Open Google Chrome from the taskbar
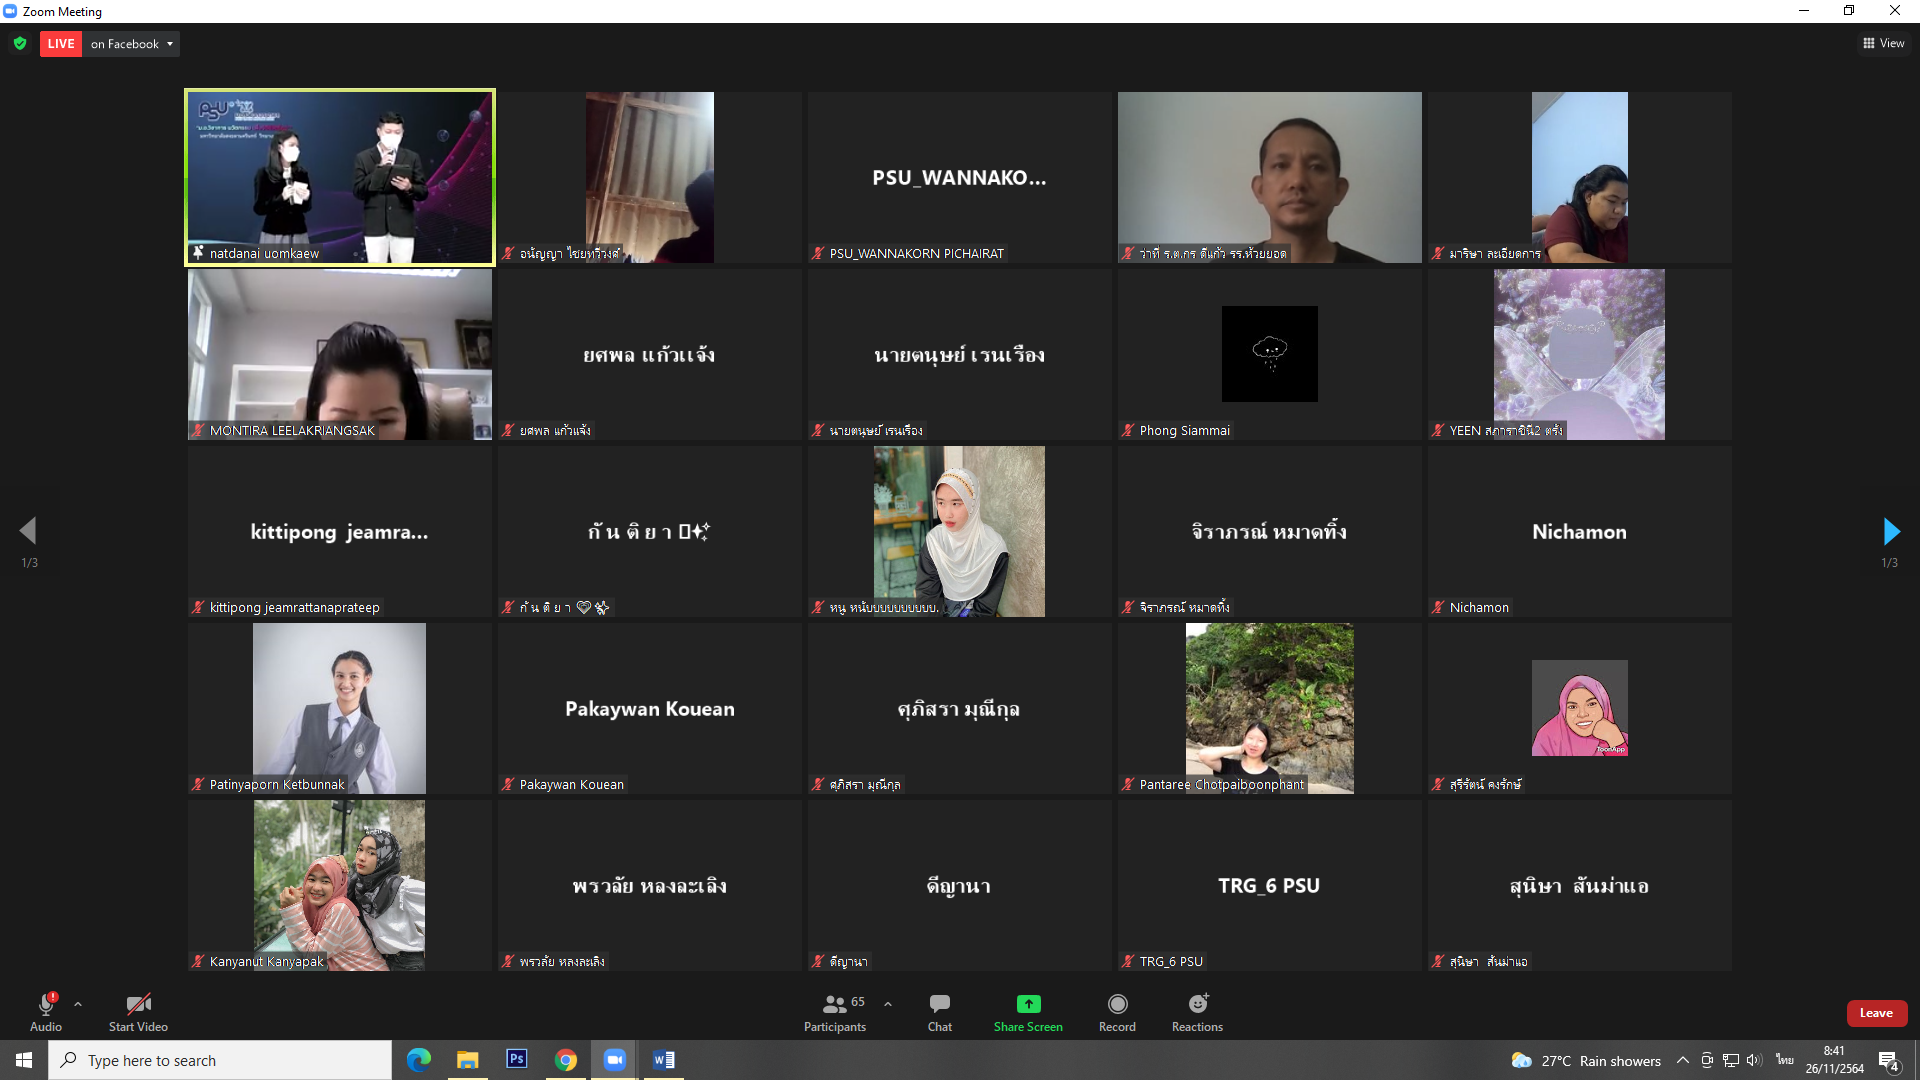Image resolution: width=1920 pixels, height=1080 pixels. pos(566,1059)
